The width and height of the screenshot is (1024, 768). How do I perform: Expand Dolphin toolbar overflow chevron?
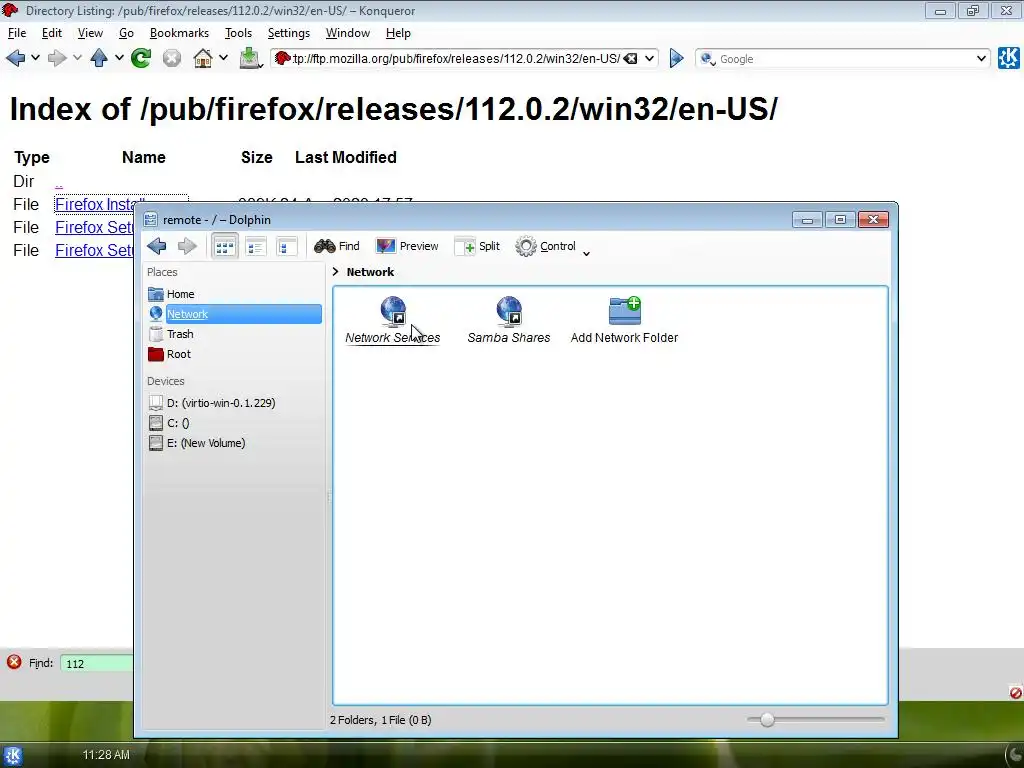click(x=586, y=253)
